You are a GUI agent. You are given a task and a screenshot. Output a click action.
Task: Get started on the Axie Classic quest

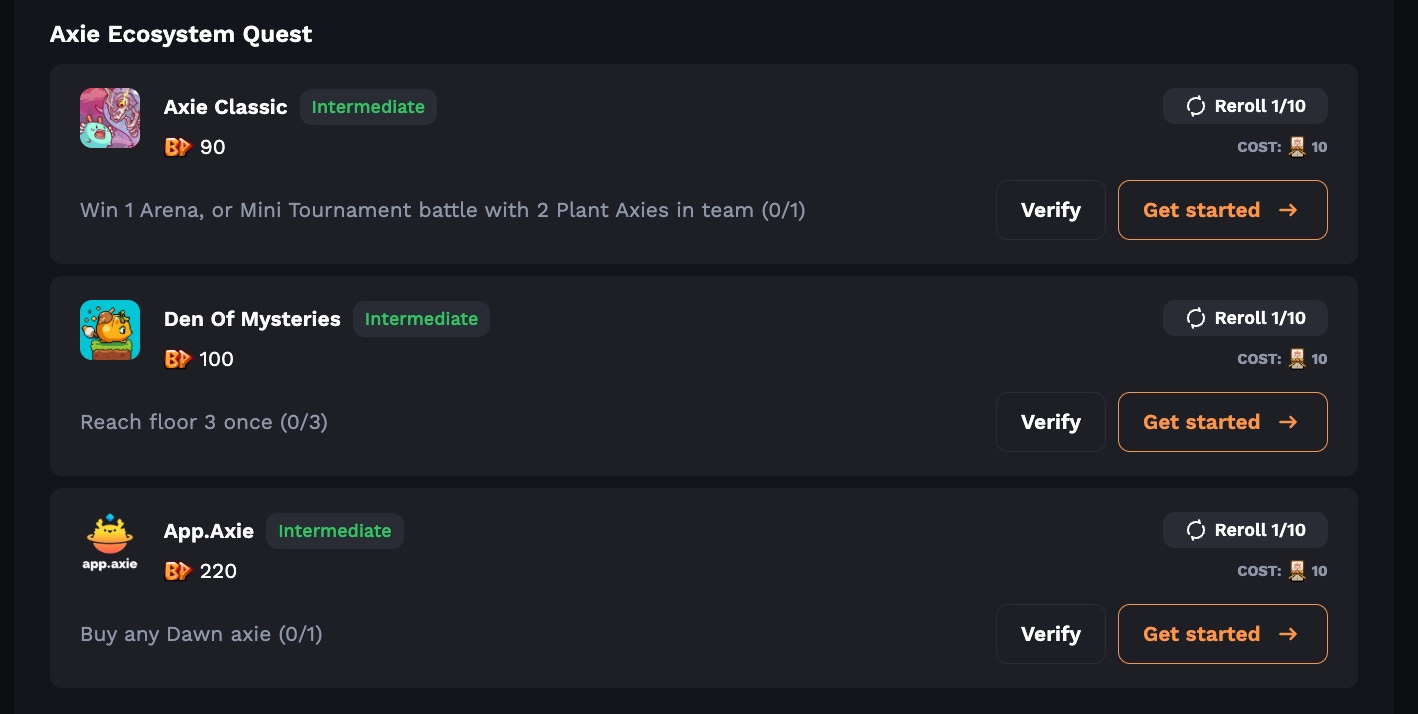[x=1223, y=210]
